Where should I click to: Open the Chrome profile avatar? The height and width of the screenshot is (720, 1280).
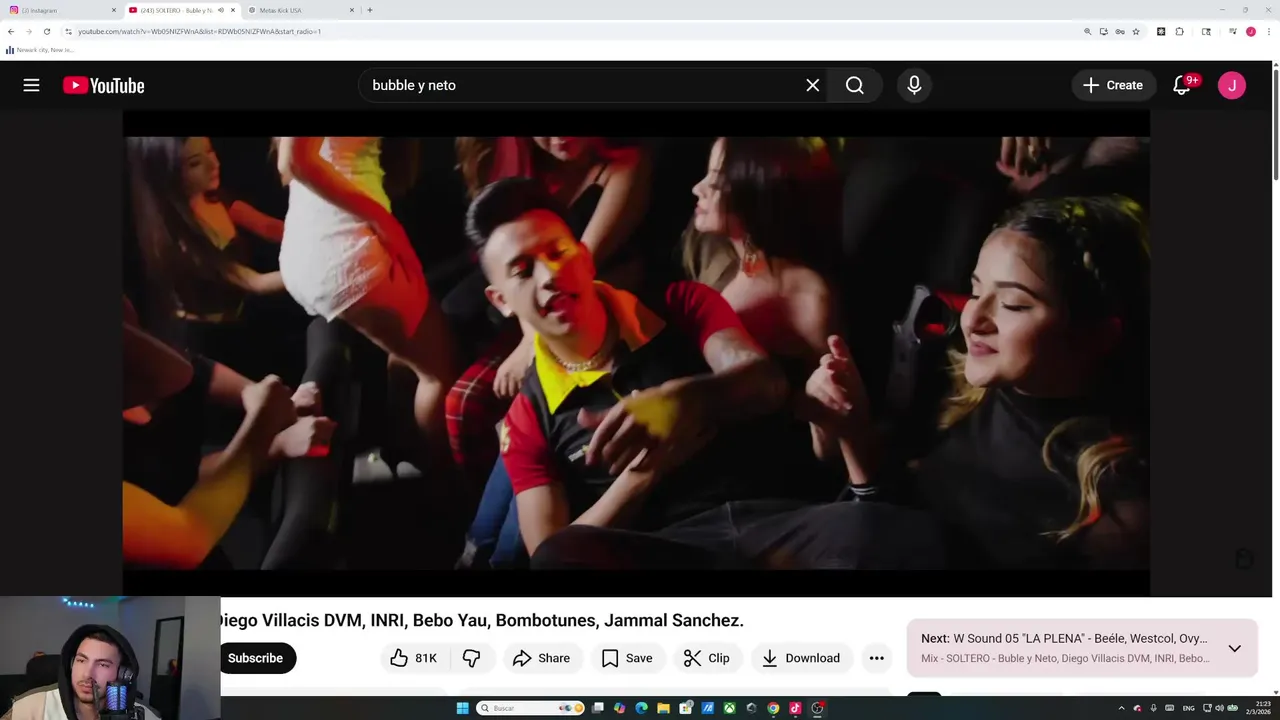point(1251,31)
